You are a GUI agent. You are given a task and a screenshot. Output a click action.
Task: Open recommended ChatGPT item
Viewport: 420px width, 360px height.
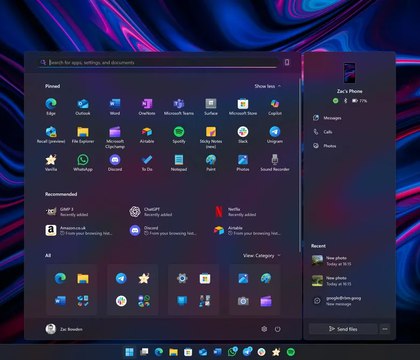[151, 212]
